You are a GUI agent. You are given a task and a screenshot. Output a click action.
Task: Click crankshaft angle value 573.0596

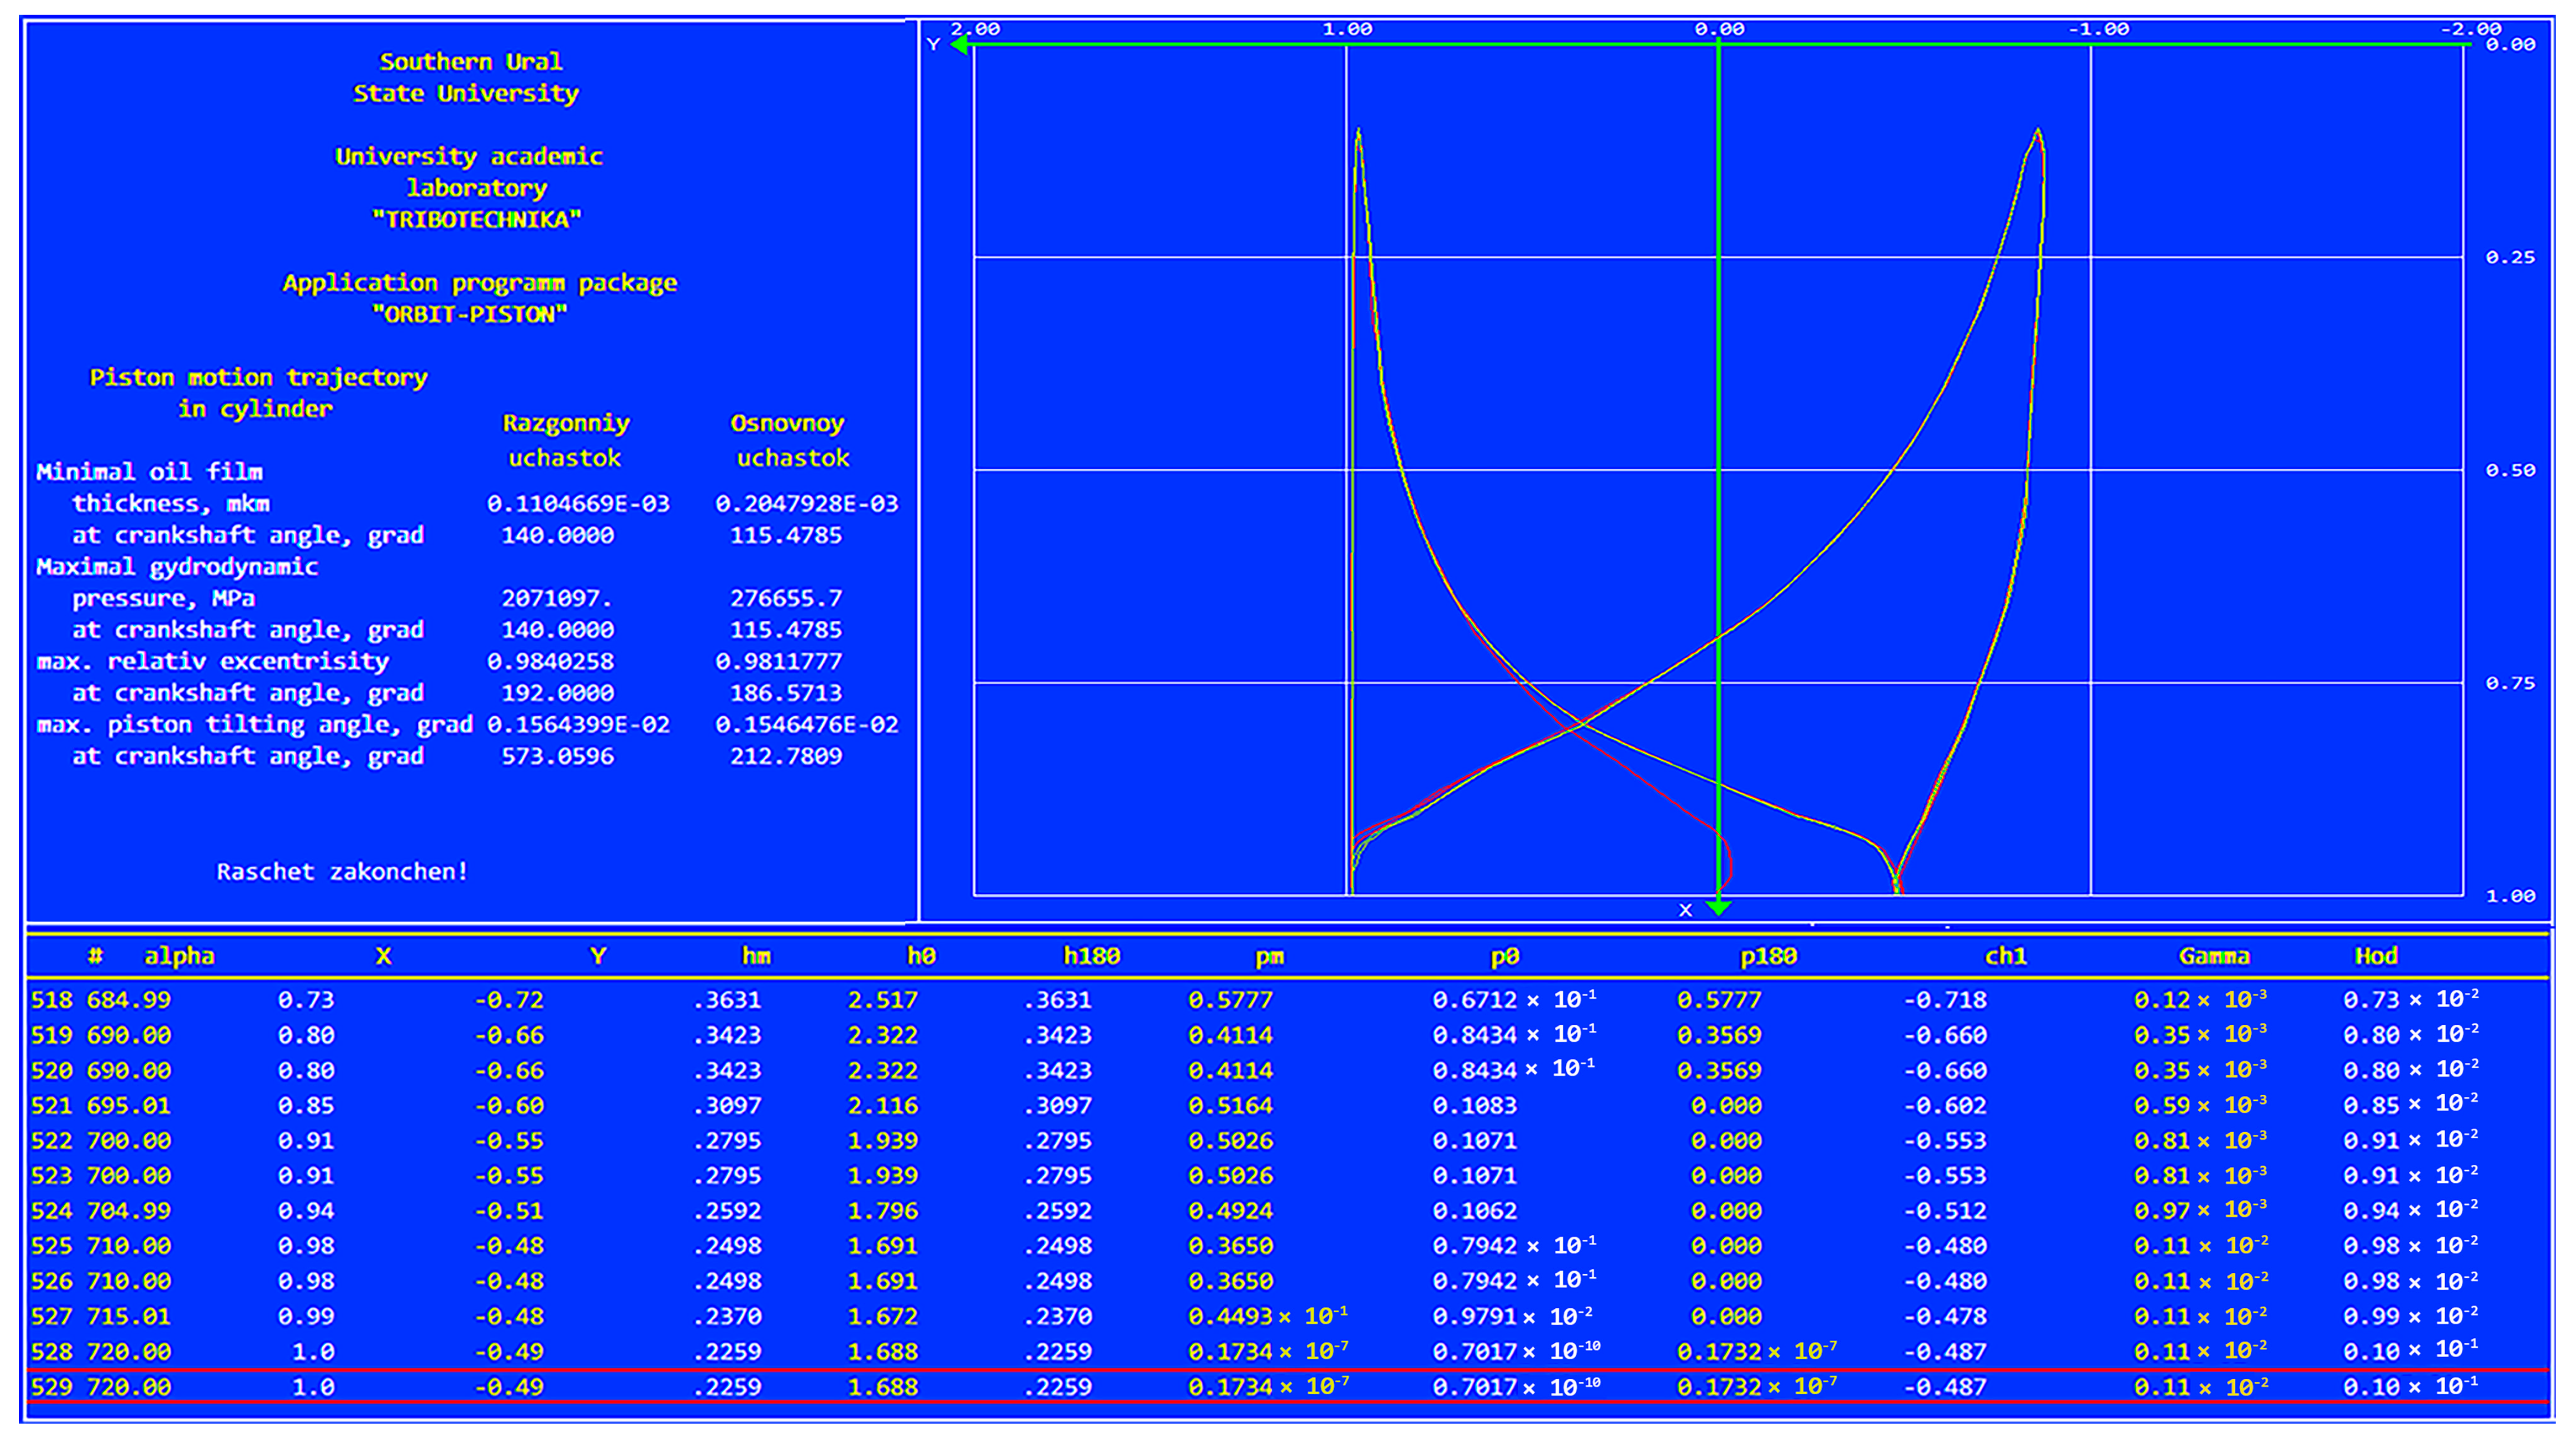(557, 756)
